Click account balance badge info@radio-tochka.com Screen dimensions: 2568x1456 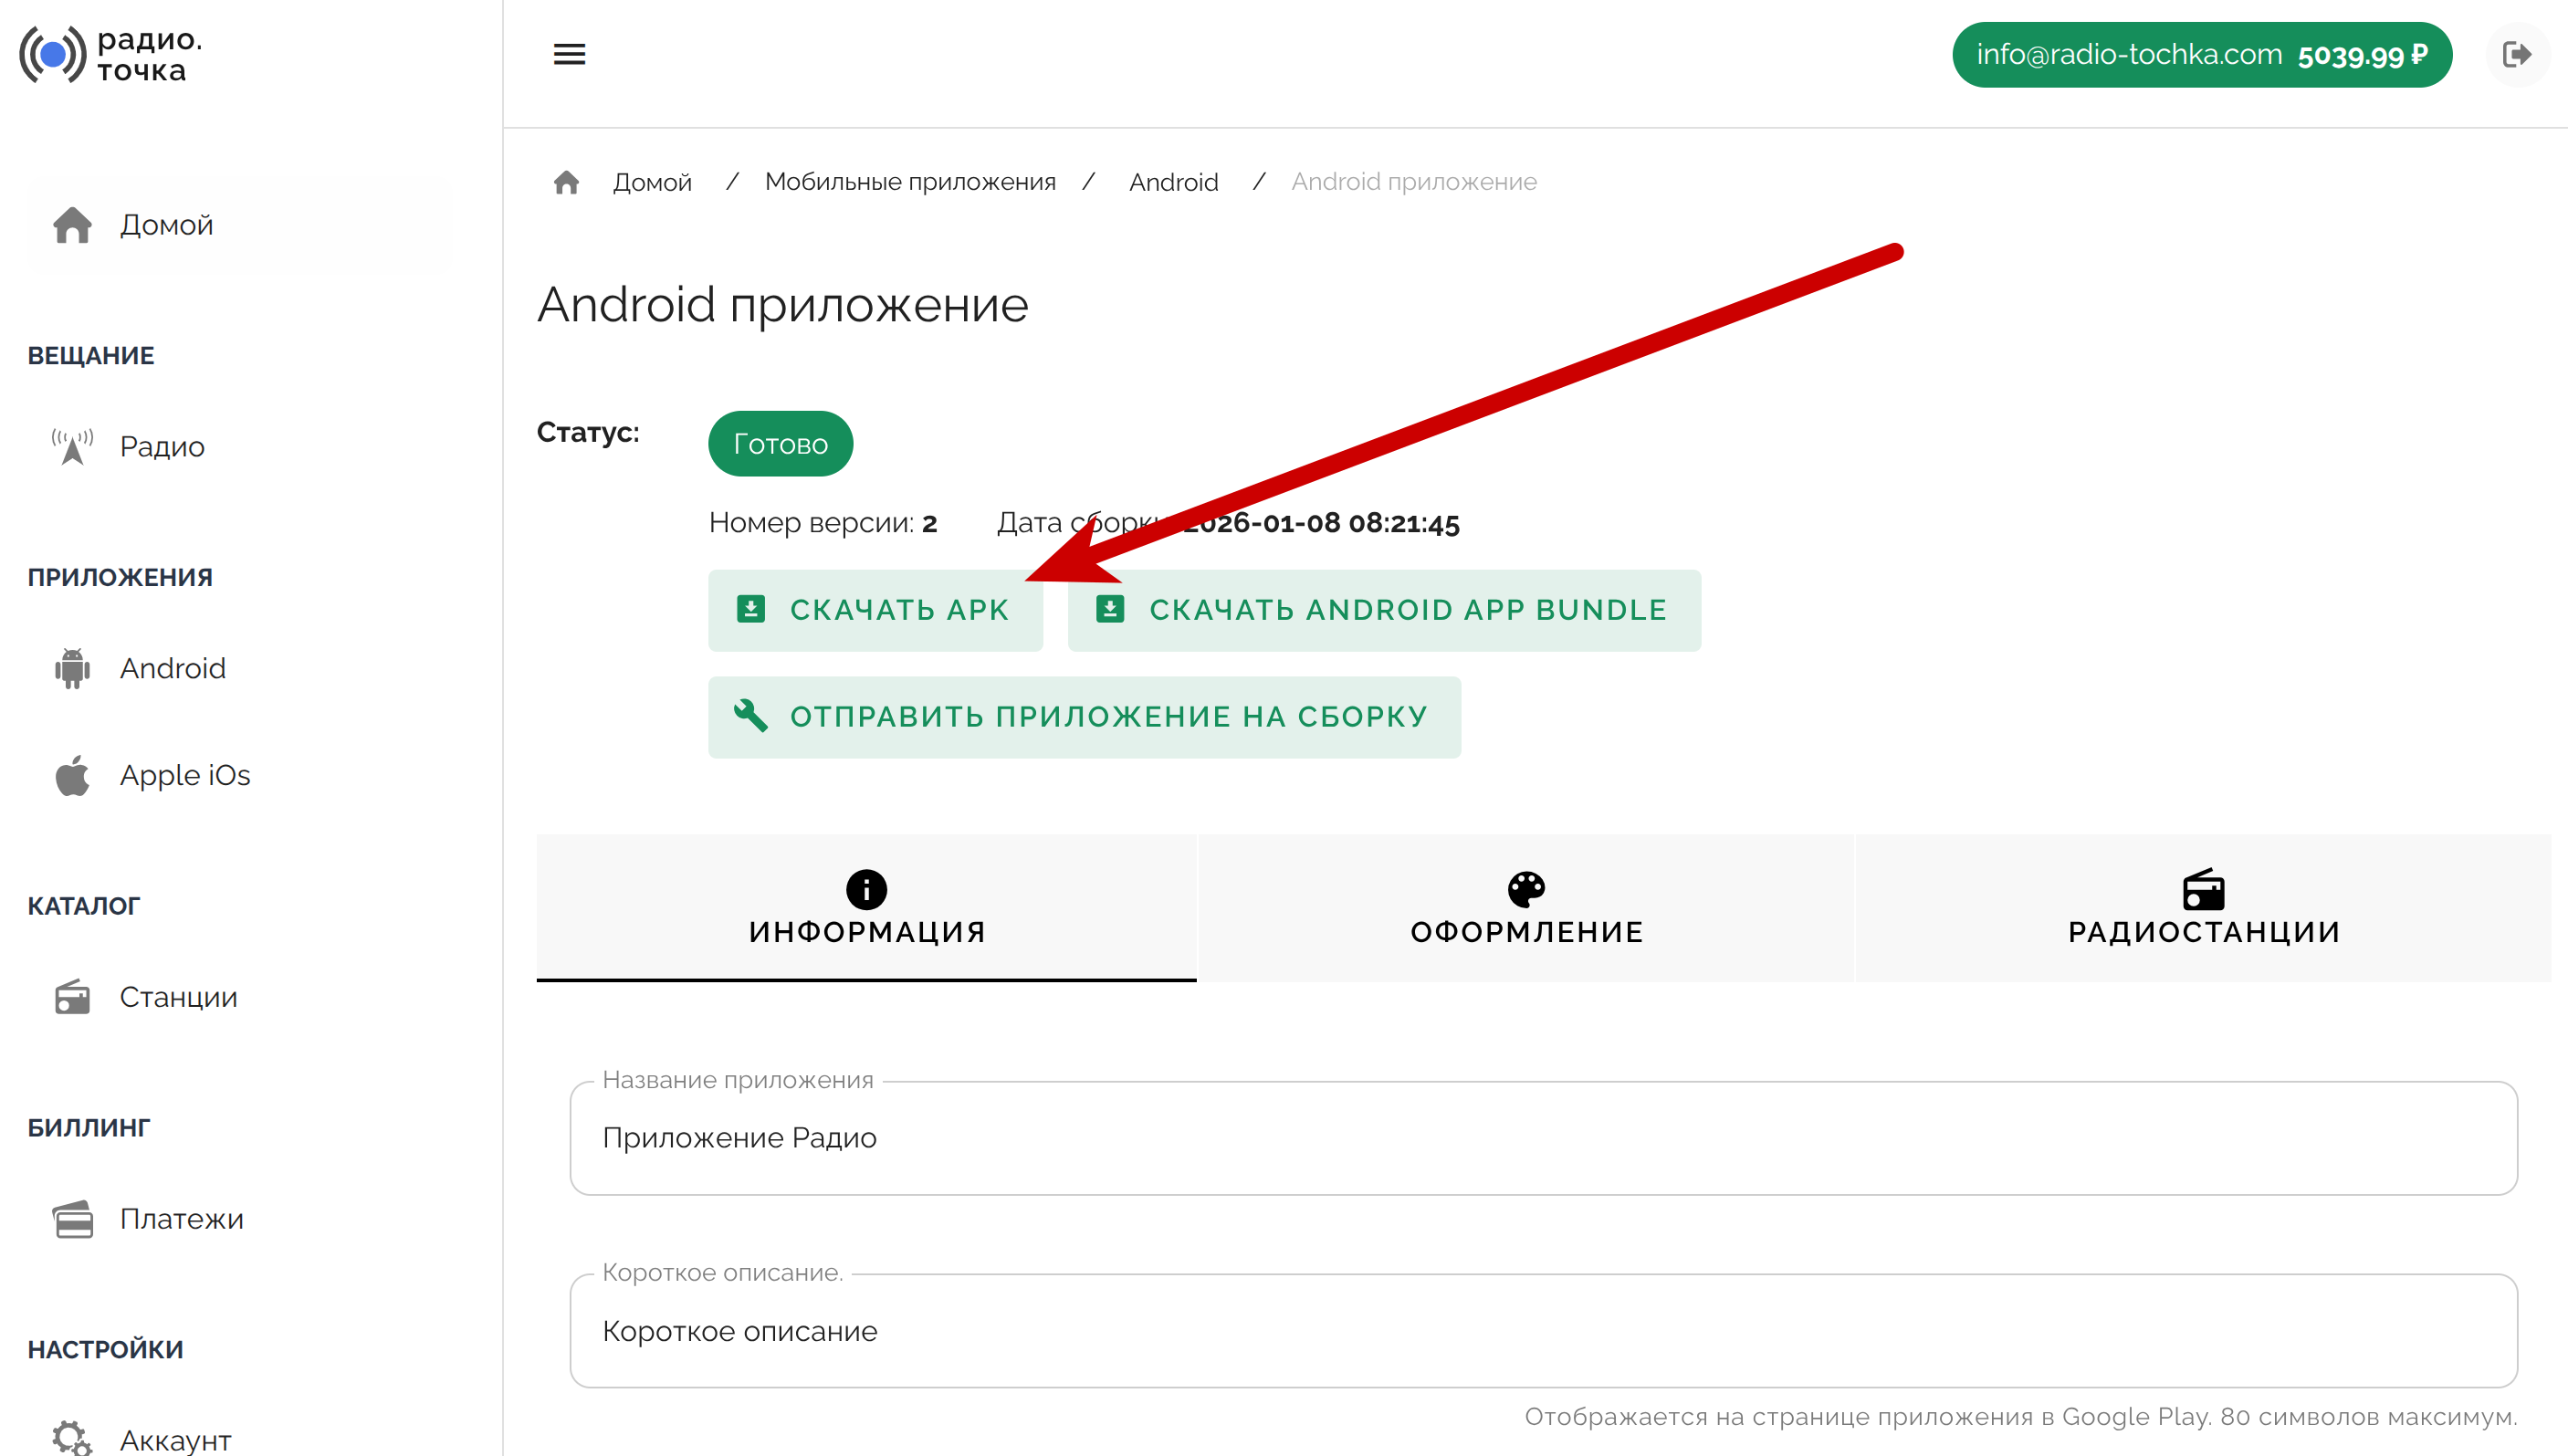pos(2201,55)
